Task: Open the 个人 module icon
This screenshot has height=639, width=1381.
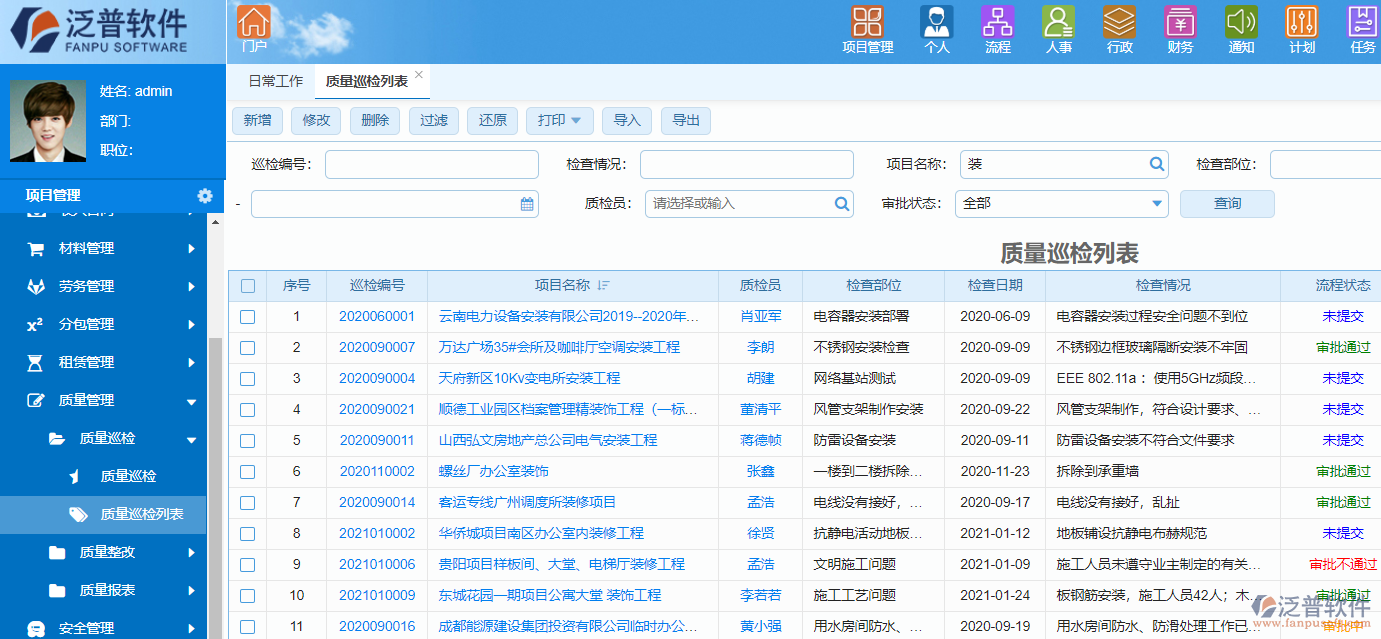Action: coord(937,22)
